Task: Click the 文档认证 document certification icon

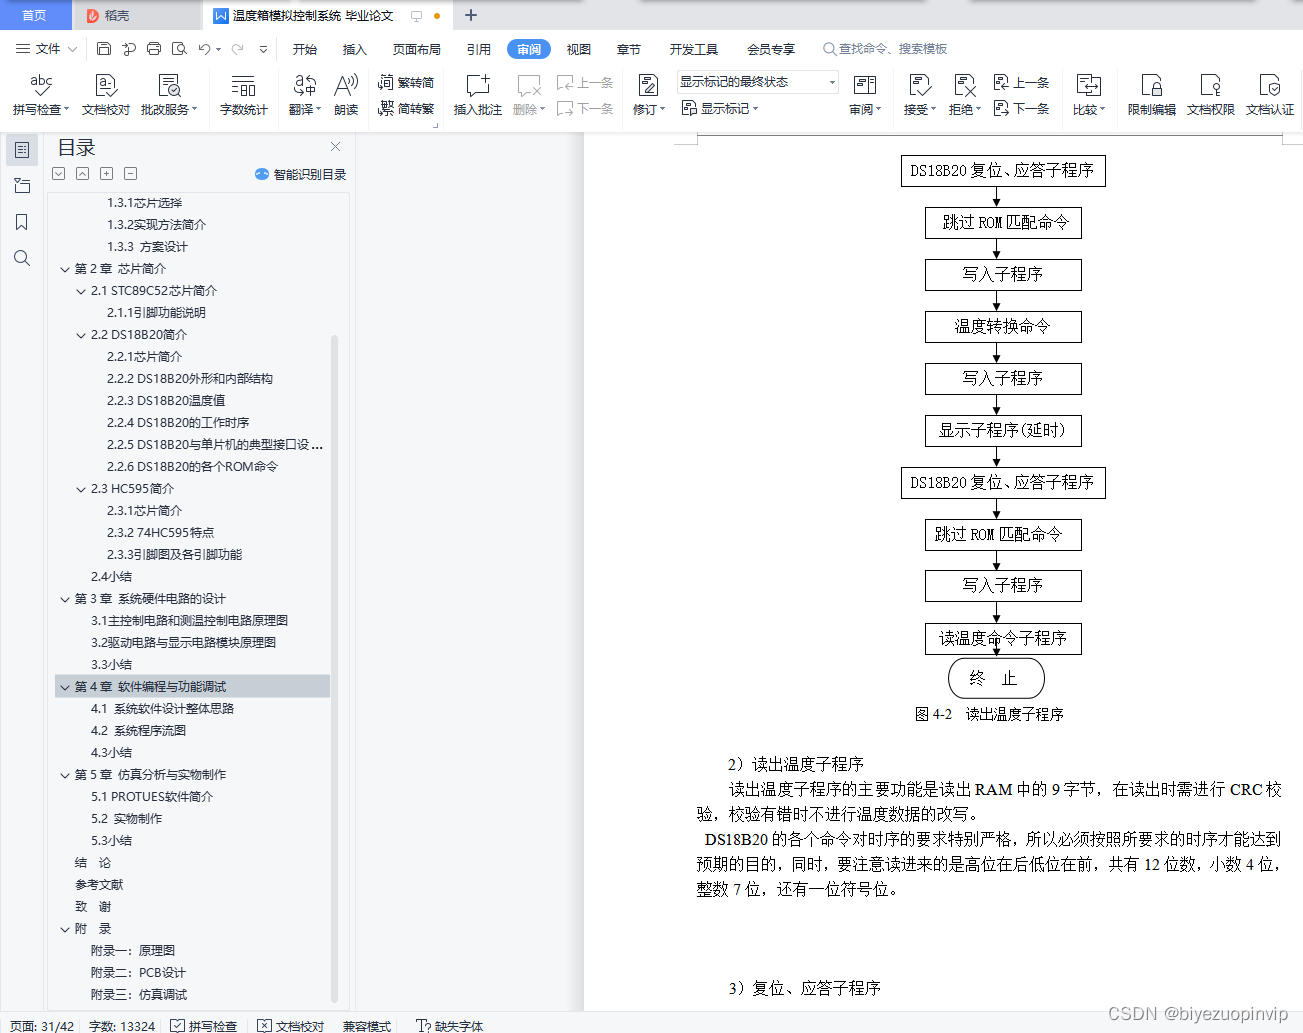Action: pos(1269,94)
